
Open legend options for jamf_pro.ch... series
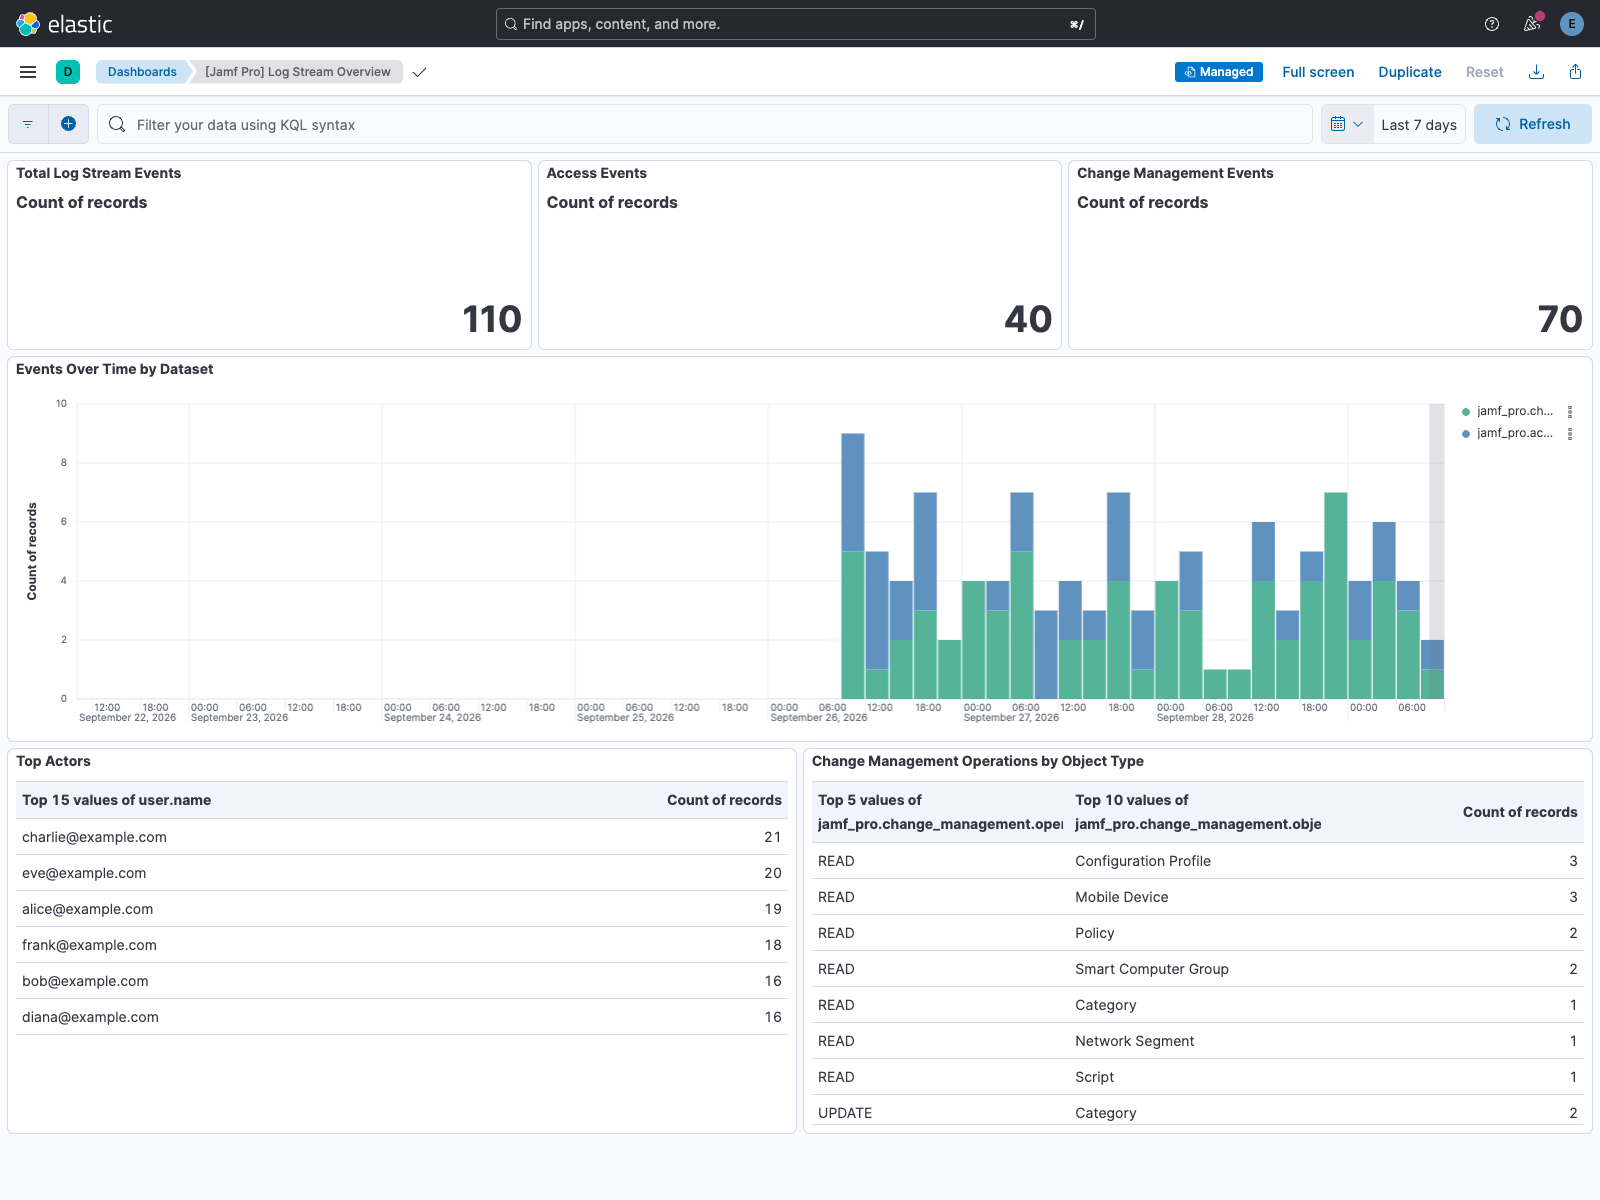coord(1570,412)
